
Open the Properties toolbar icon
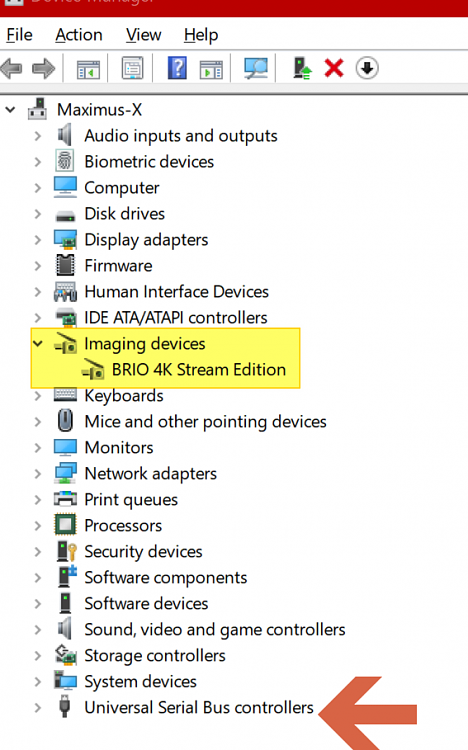133,68
